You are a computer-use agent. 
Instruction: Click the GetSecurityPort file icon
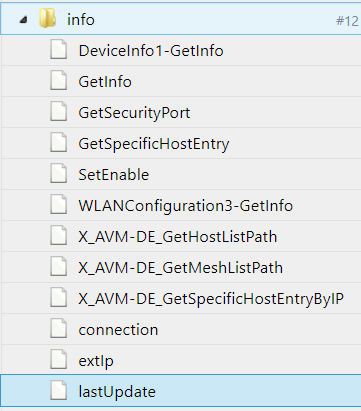pyautogui.click(x=59, y=112)
